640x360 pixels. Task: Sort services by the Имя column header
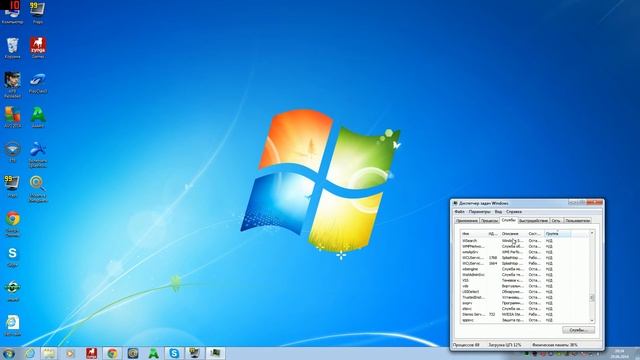pos(474,234)
